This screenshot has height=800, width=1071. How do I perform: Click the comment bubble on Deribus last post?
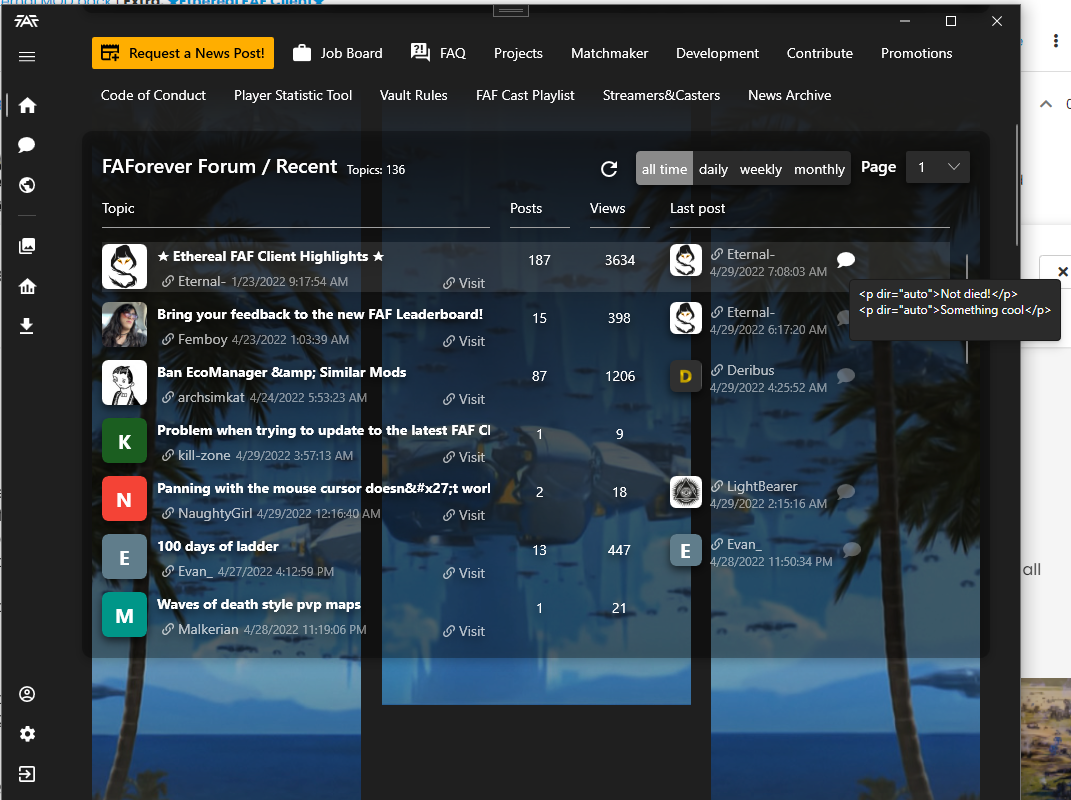846,375
